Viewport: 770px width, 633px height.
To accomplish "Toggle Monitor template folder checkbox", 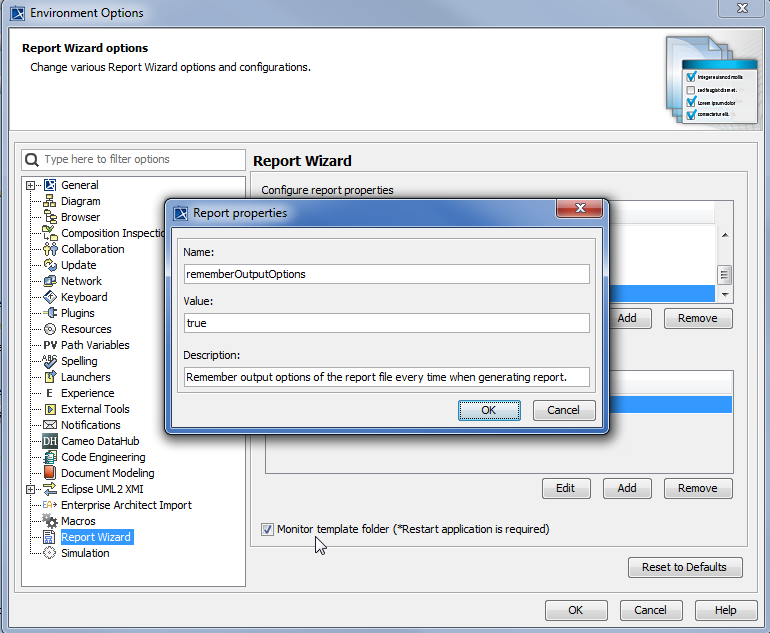I will [267, 529].
